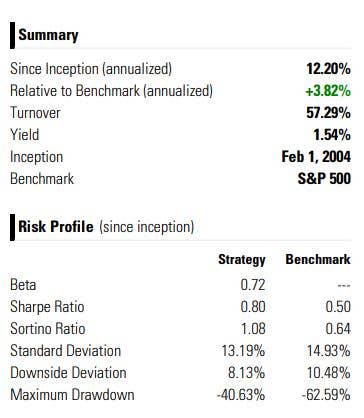Select the Benchmark column header in Risk Profile
Viewport: 364px width, 418px height.
[x=318, y=259]
